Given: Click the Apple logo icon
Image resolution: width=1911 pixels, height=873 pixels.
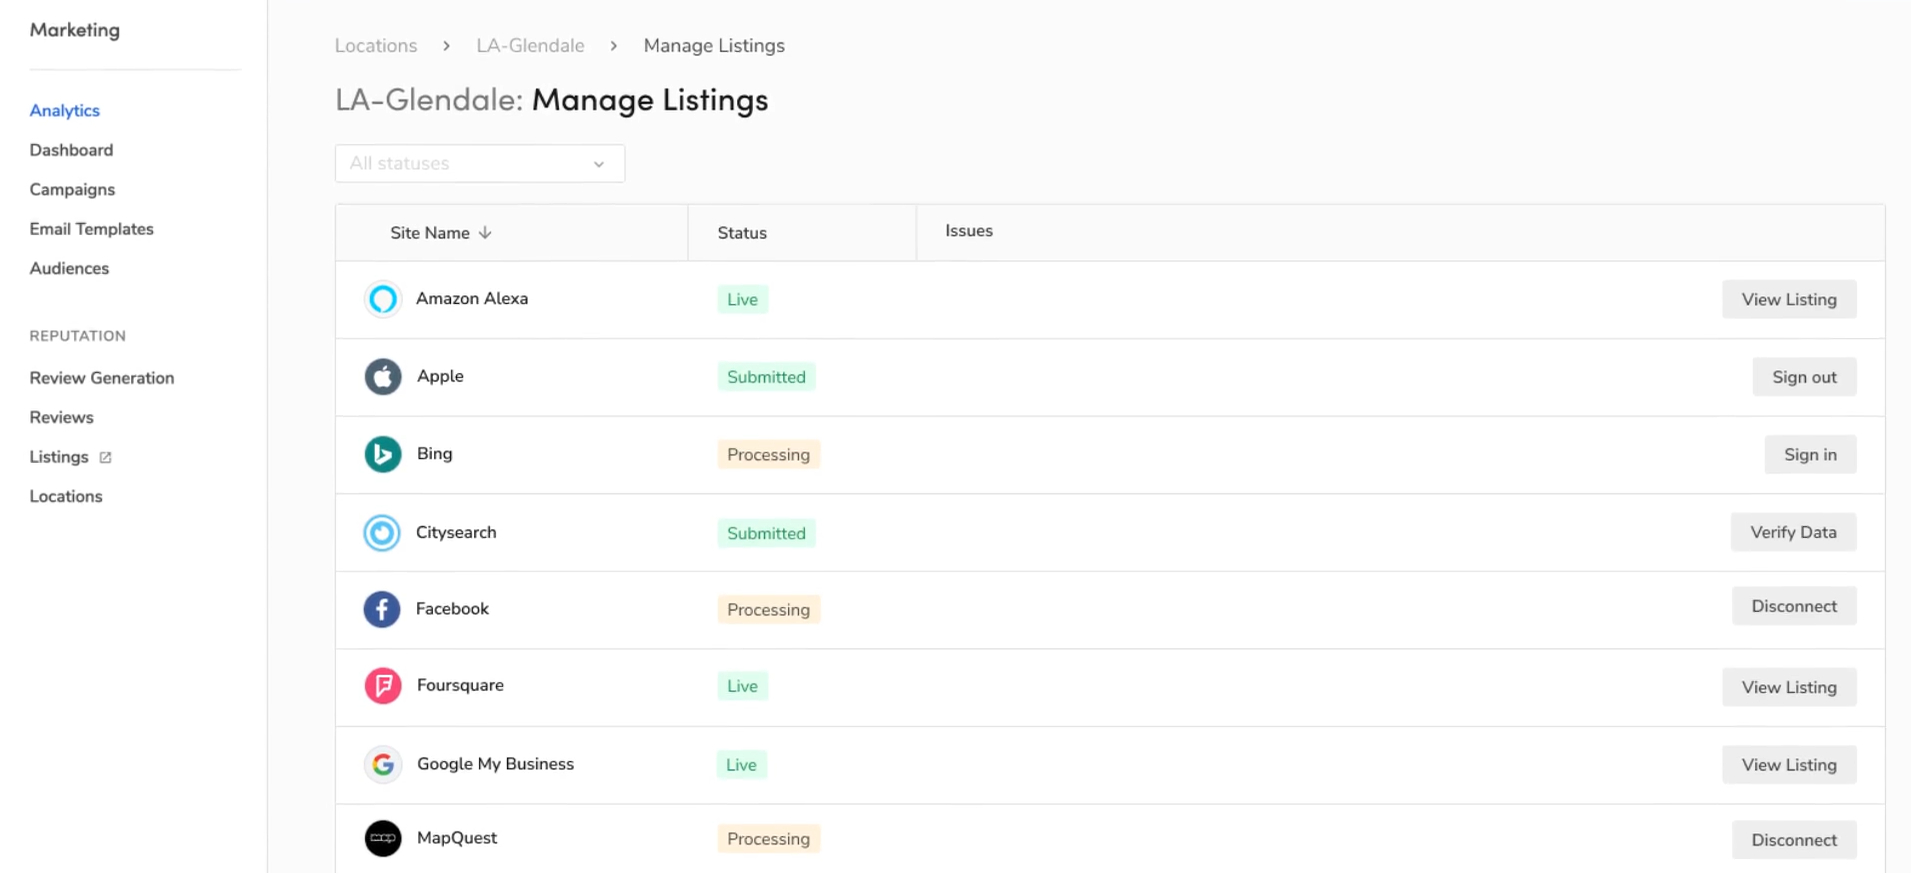Looking at the screenshot, I should [382, 377].
